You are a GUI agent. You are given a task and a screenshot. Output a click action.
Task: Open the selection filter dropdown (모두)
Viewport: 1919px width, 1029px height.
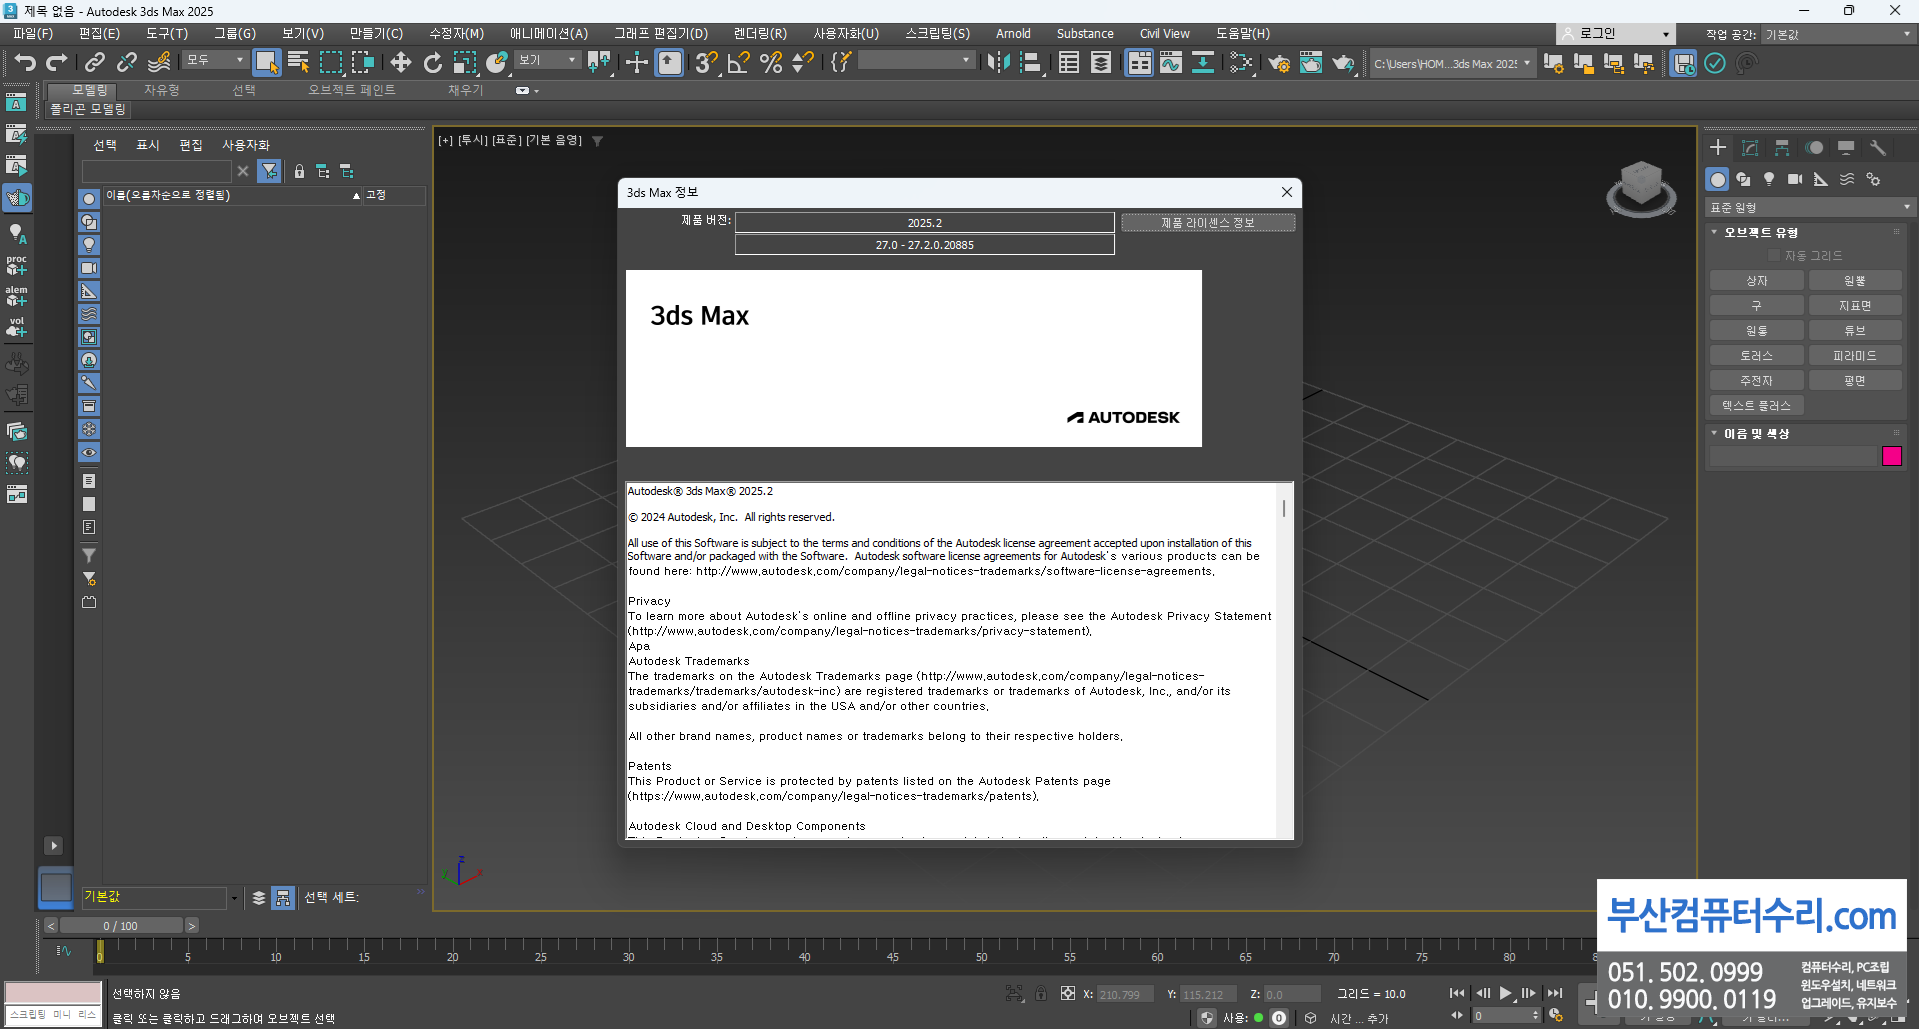(215, 61)
